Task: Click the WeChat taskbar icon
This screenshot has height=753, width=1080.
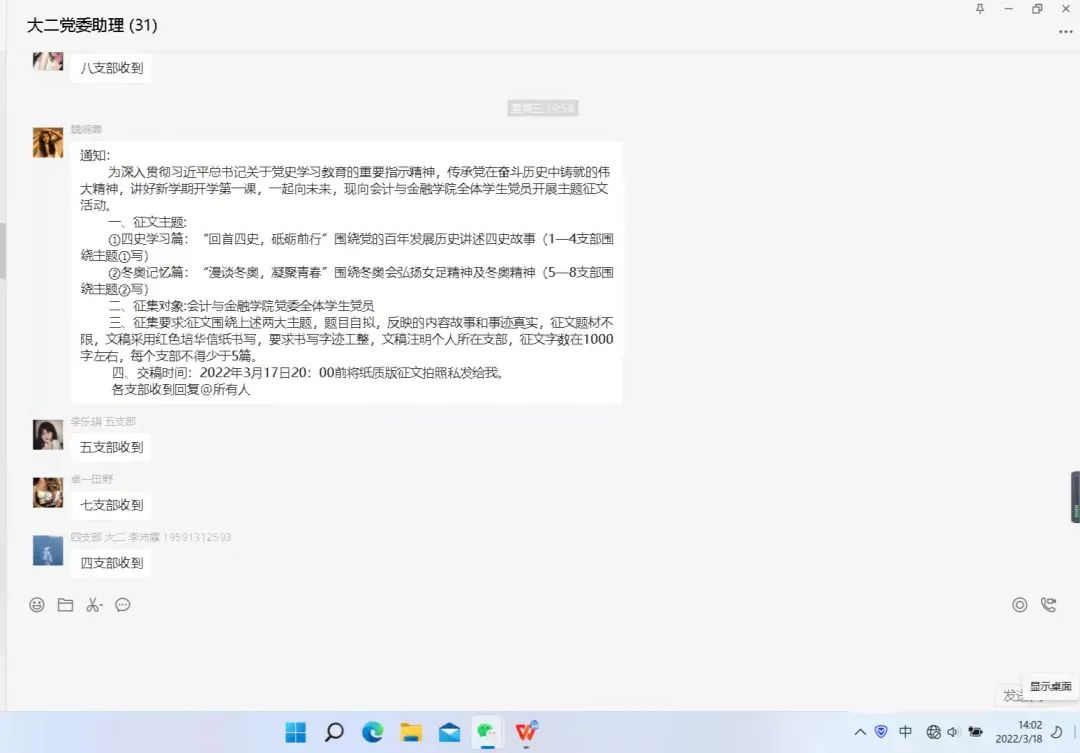Action: [487, 732]
